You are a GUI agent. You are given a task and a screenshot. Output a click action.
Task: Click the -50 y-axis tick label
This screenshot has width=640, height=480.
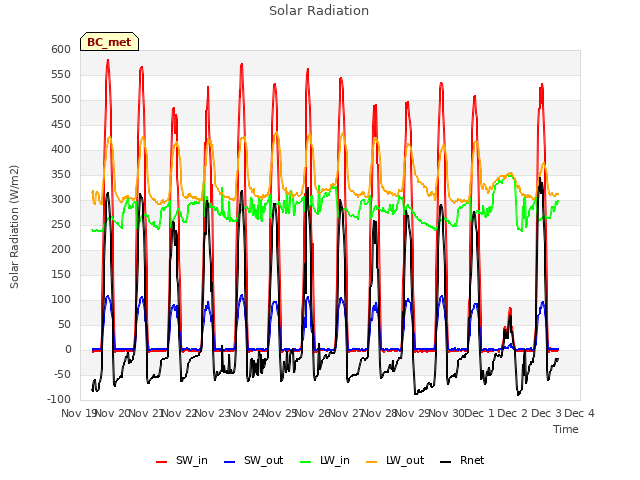(x=61, y=375)
